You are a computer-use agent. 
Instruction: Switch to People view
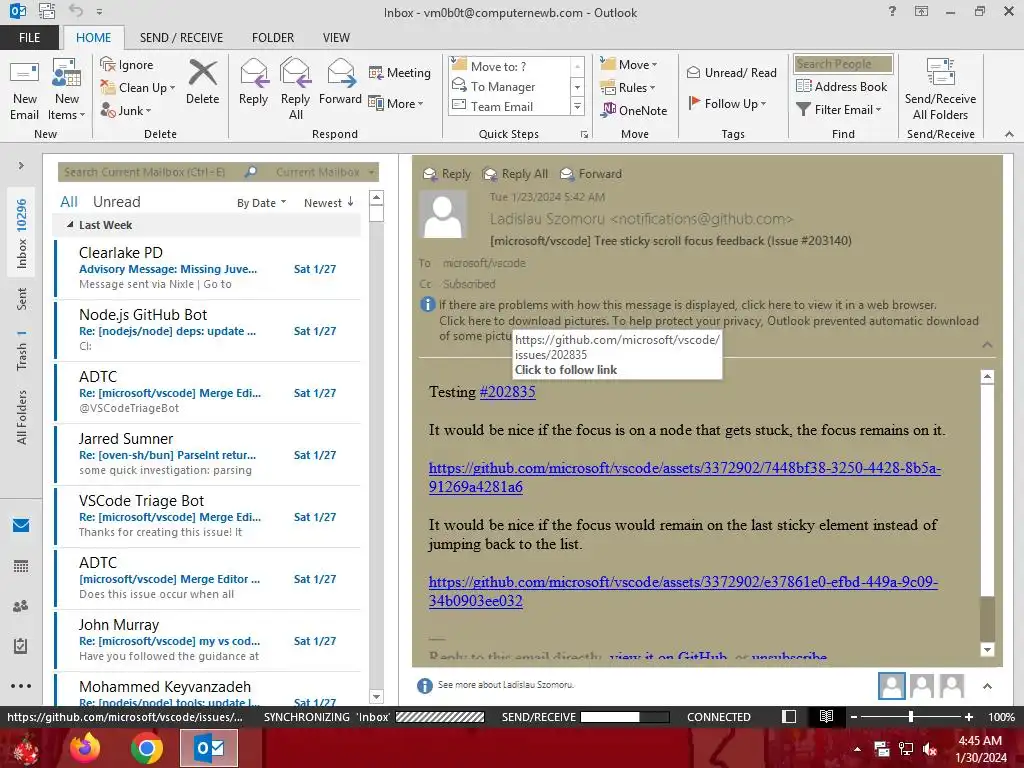click(x=21, y=606)
